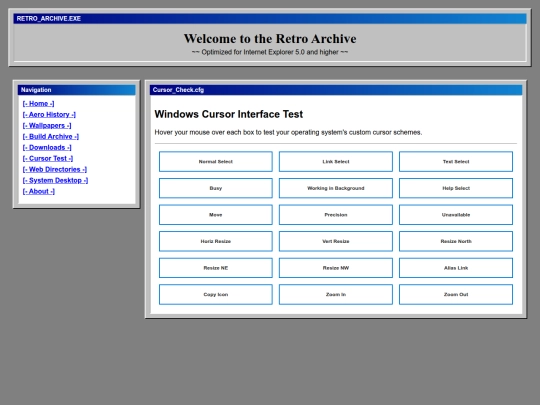
Task: Select the Zoom Out cursor box
Action: pyautogui.click(x=456, y=294)
